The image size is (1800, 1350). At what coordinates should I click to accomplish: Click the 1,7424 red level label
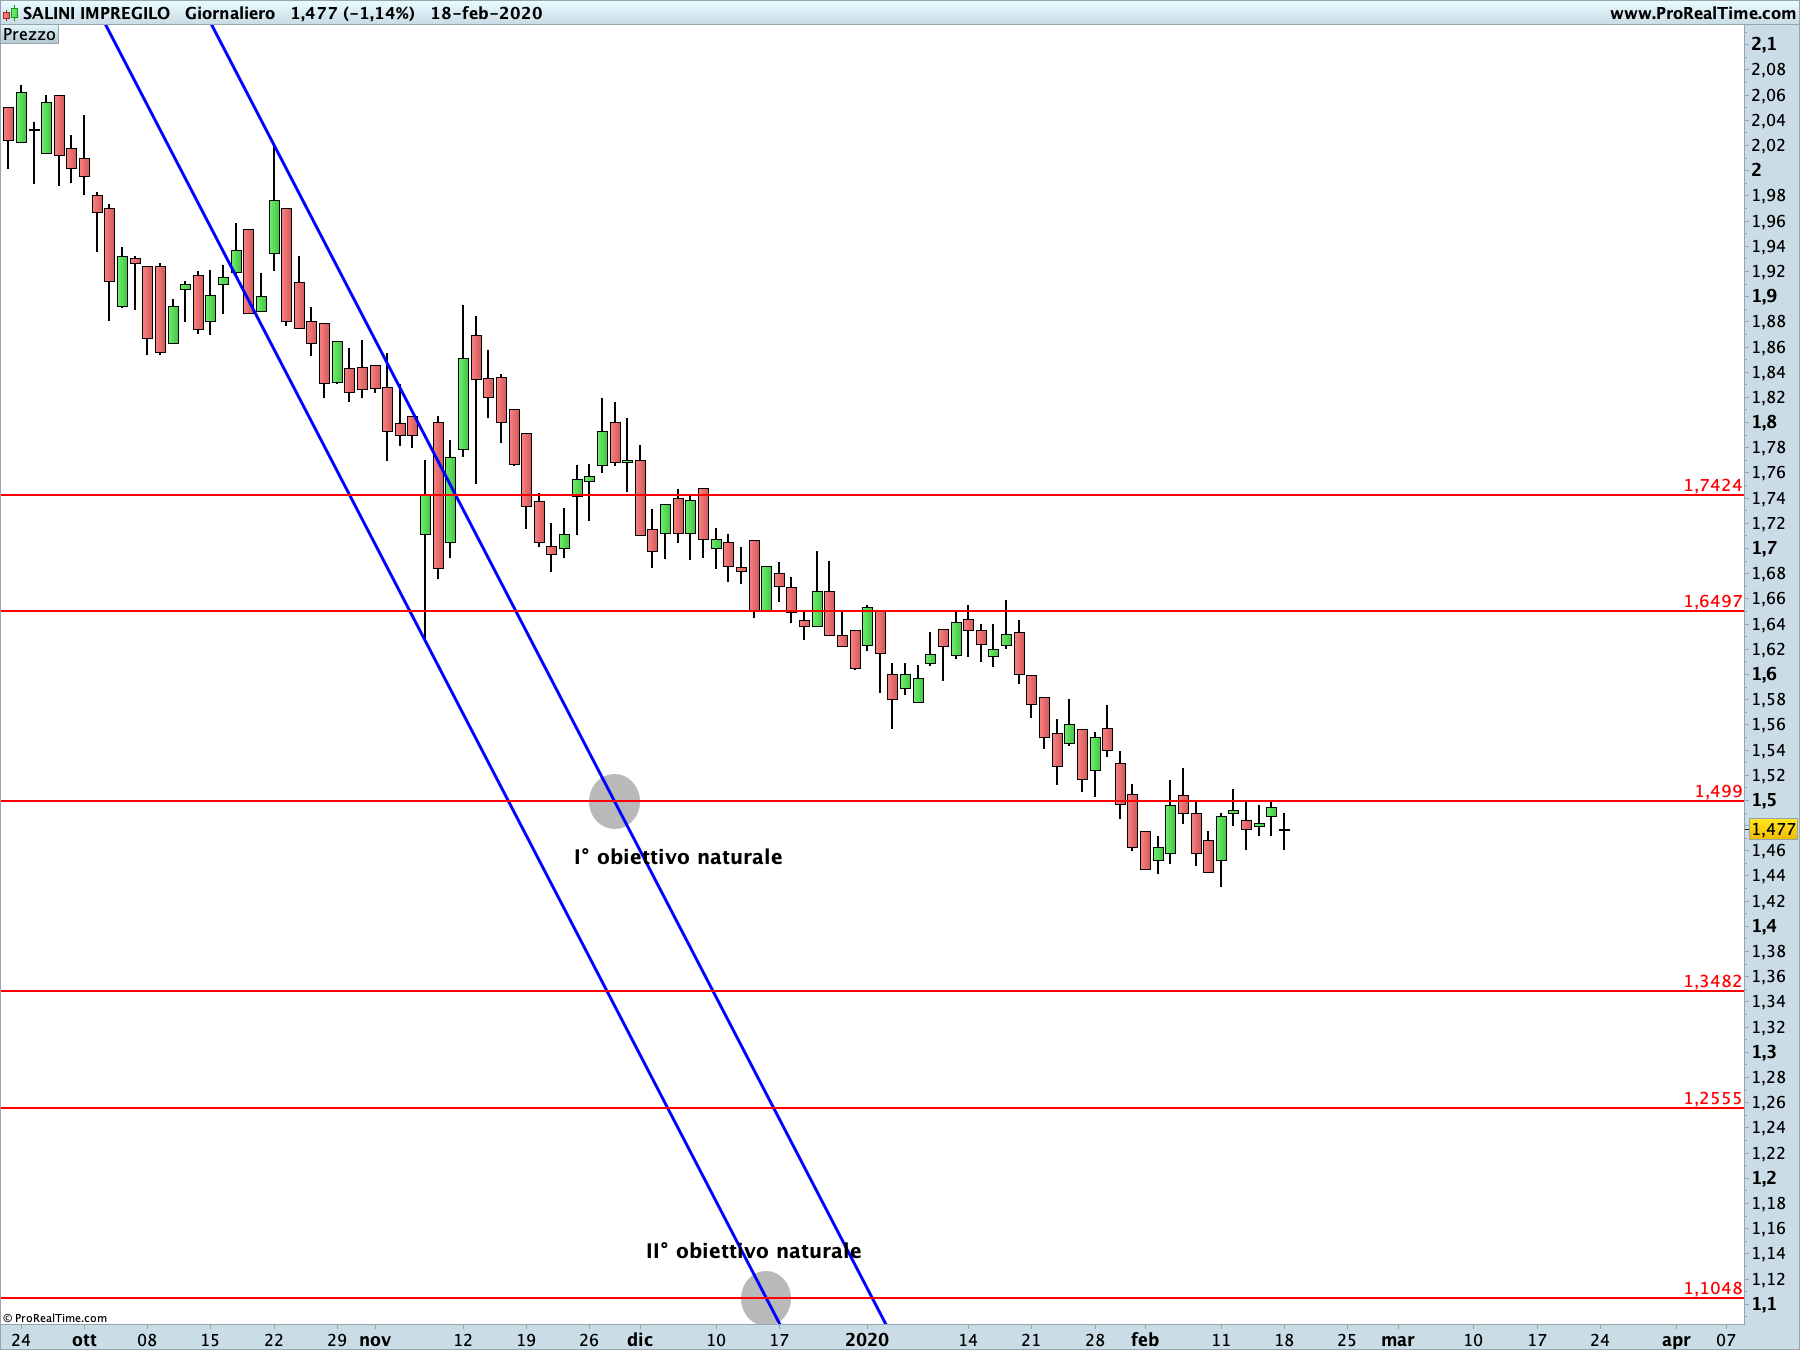[x=1712, y=485]
